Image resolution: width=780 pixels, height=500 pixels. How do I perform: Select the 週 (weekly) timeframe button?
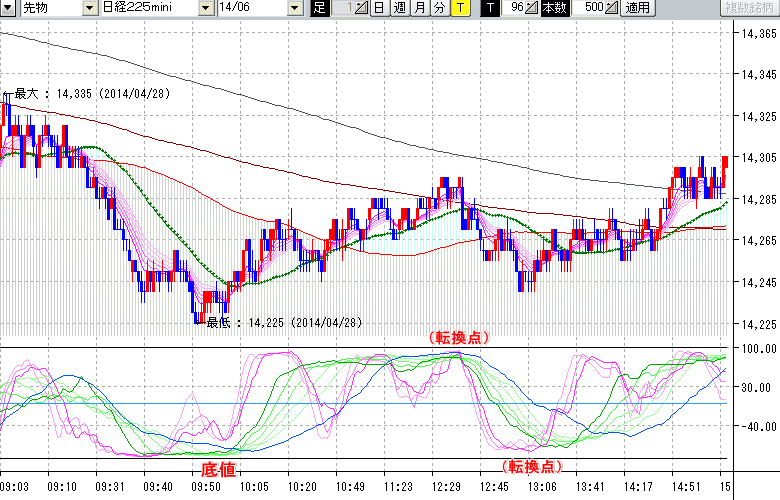(399, 8)
